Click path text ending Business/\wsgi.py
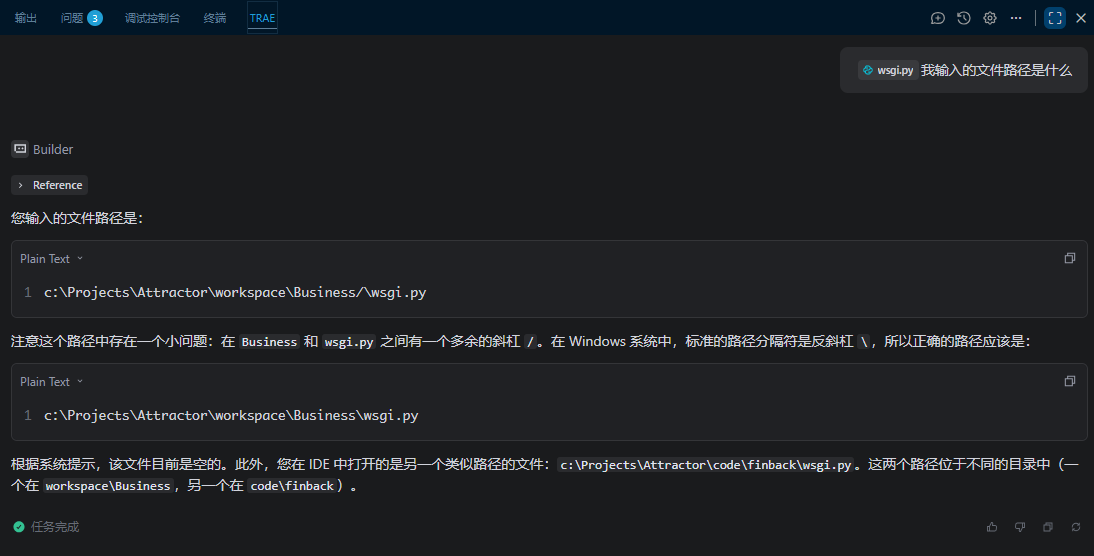Screen dimensions: 1094x556 235,292
